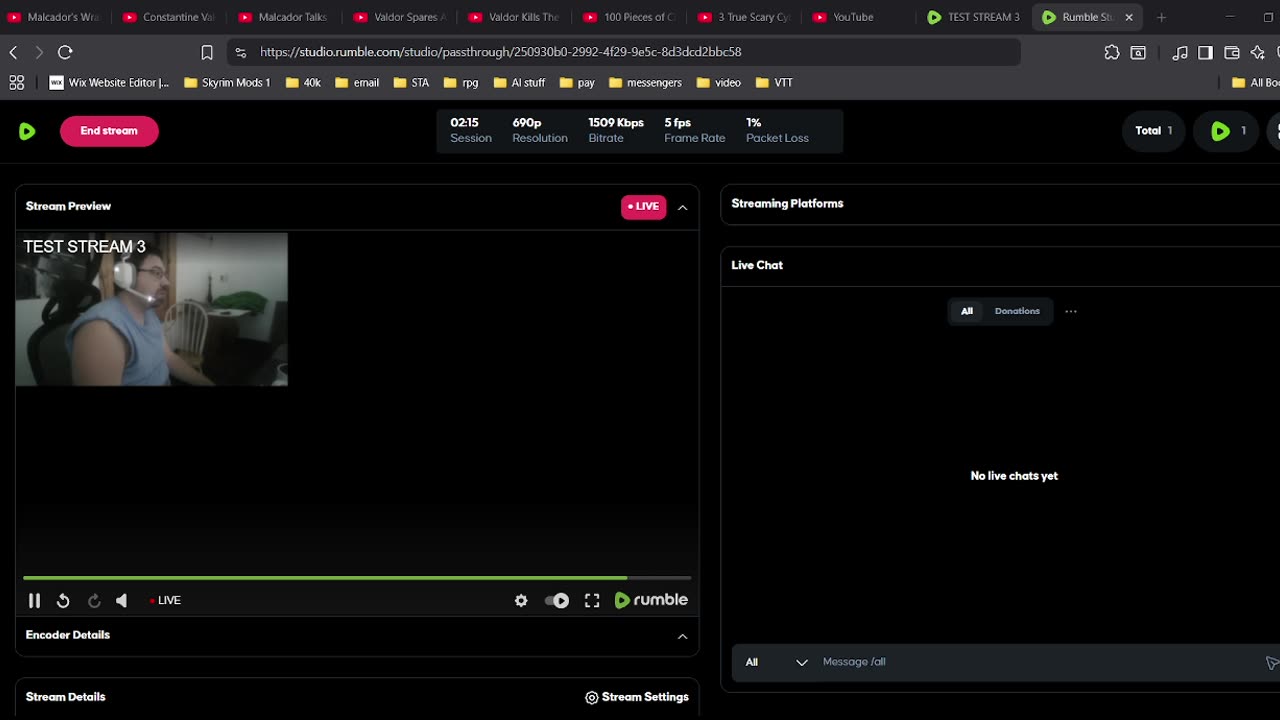This screenshot has height=720, width=1280.
Task: Click the stream preview video thumbnail
Action: (152, 309)
